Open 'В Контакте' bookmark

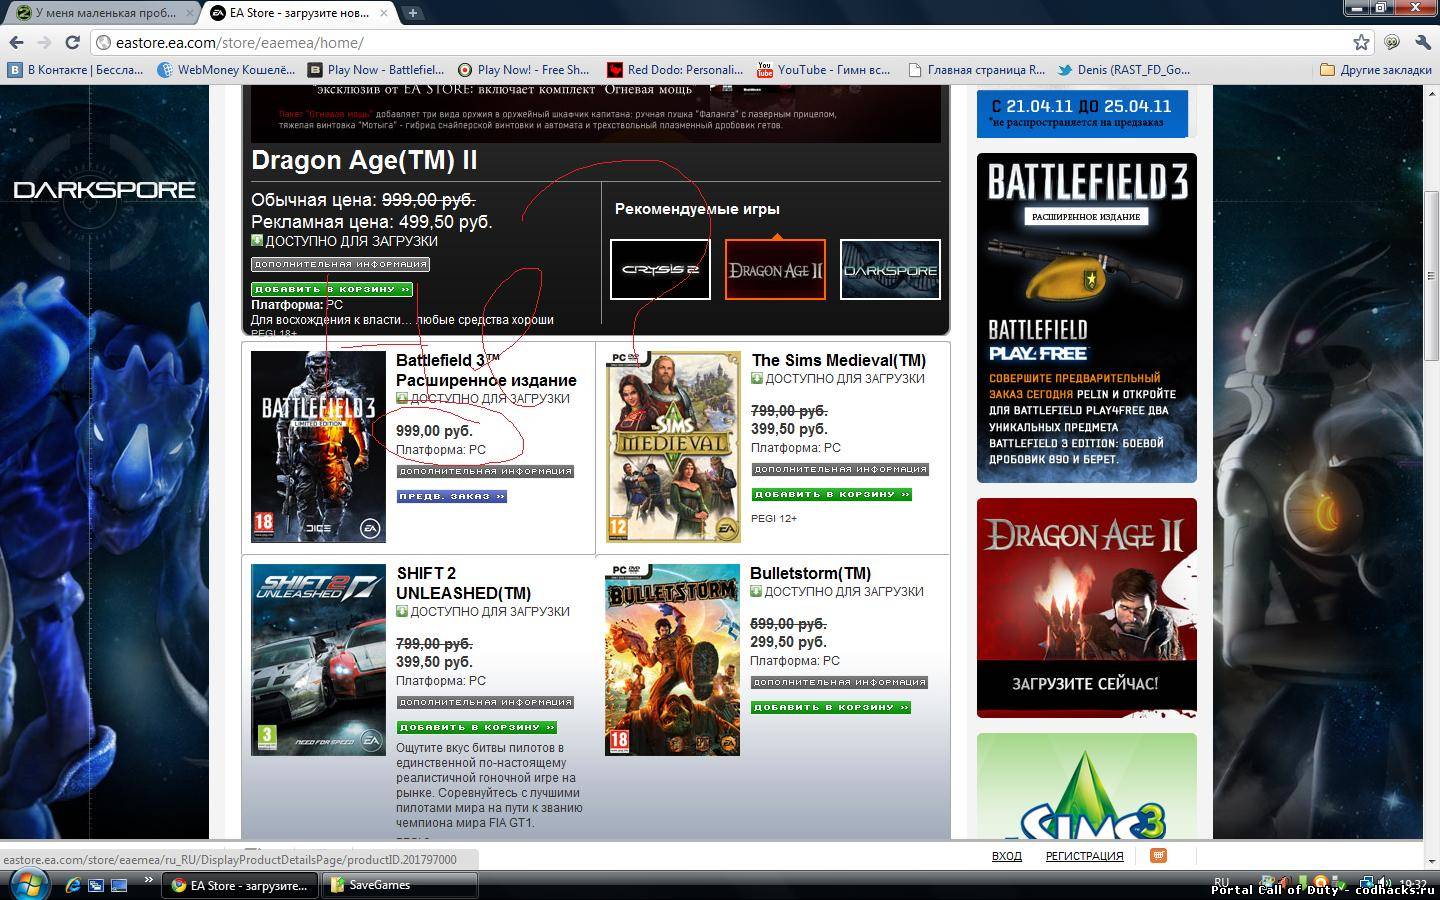(x=76, y=70)
